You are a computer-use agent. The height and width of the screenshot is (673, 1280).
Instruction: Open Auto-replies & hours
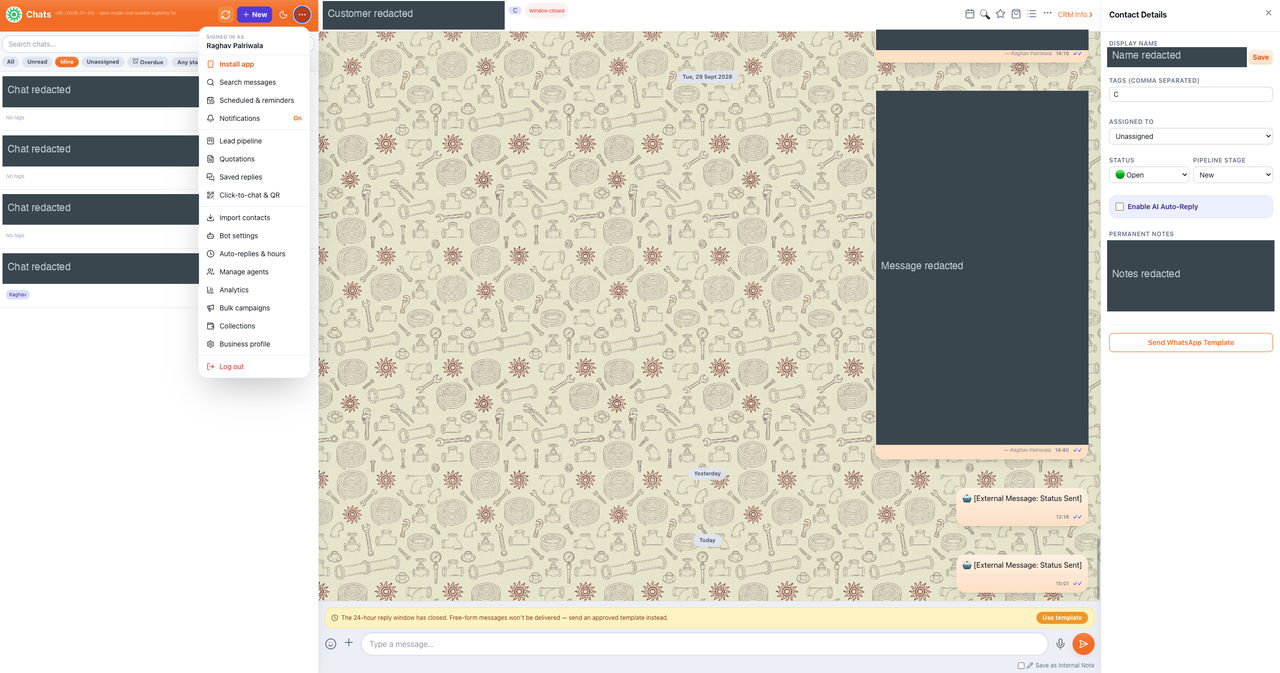click(254, 254)
